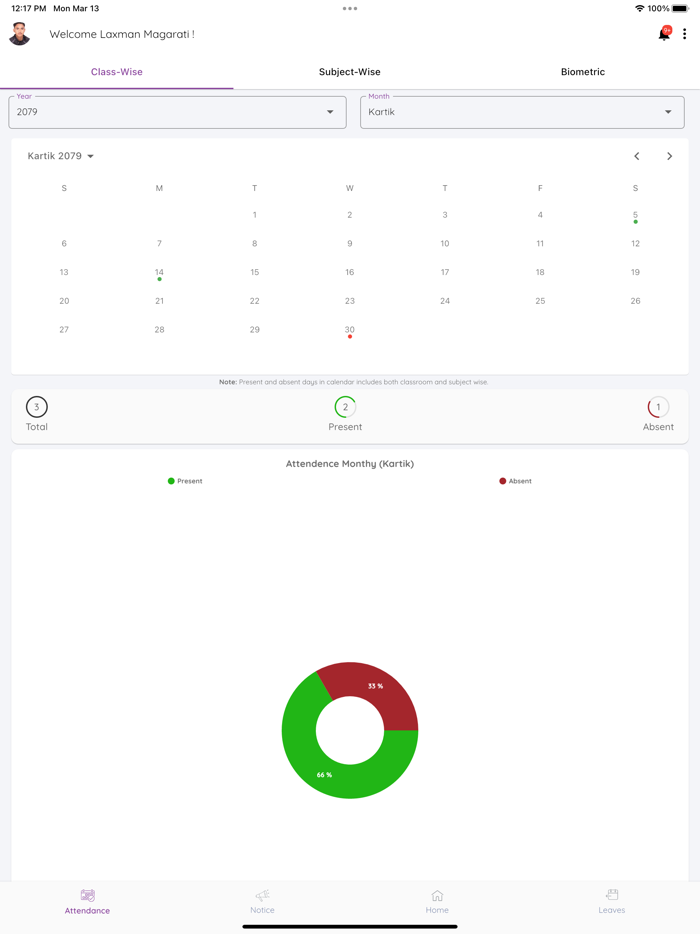Viewport: 700px width, 934px height.
Task: Select day 25 in the calendar
Action: point(540,301)
